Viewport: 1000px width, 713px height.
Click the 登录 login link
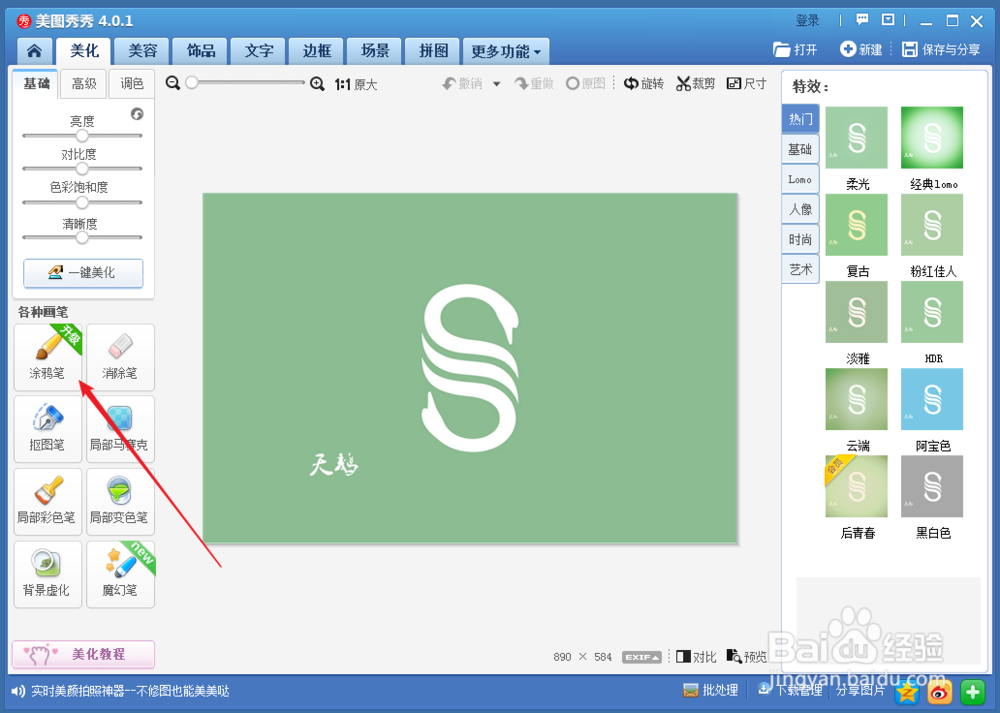(x=807, y=20)
